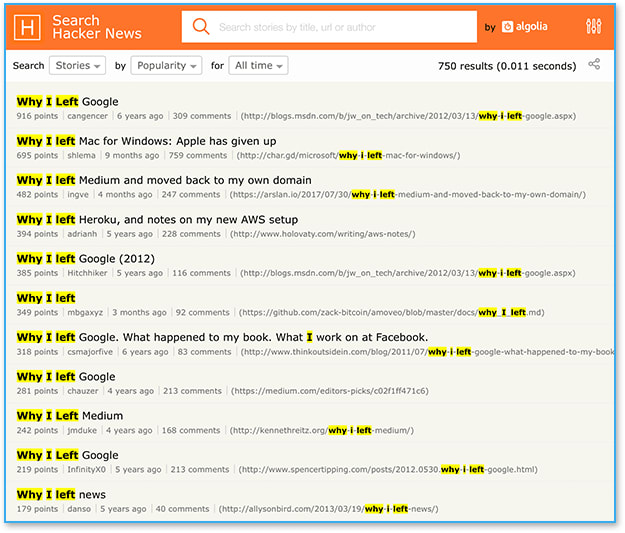Open the 92 comments link
This screenshot has width=625, height=533.
click(202, 313)
